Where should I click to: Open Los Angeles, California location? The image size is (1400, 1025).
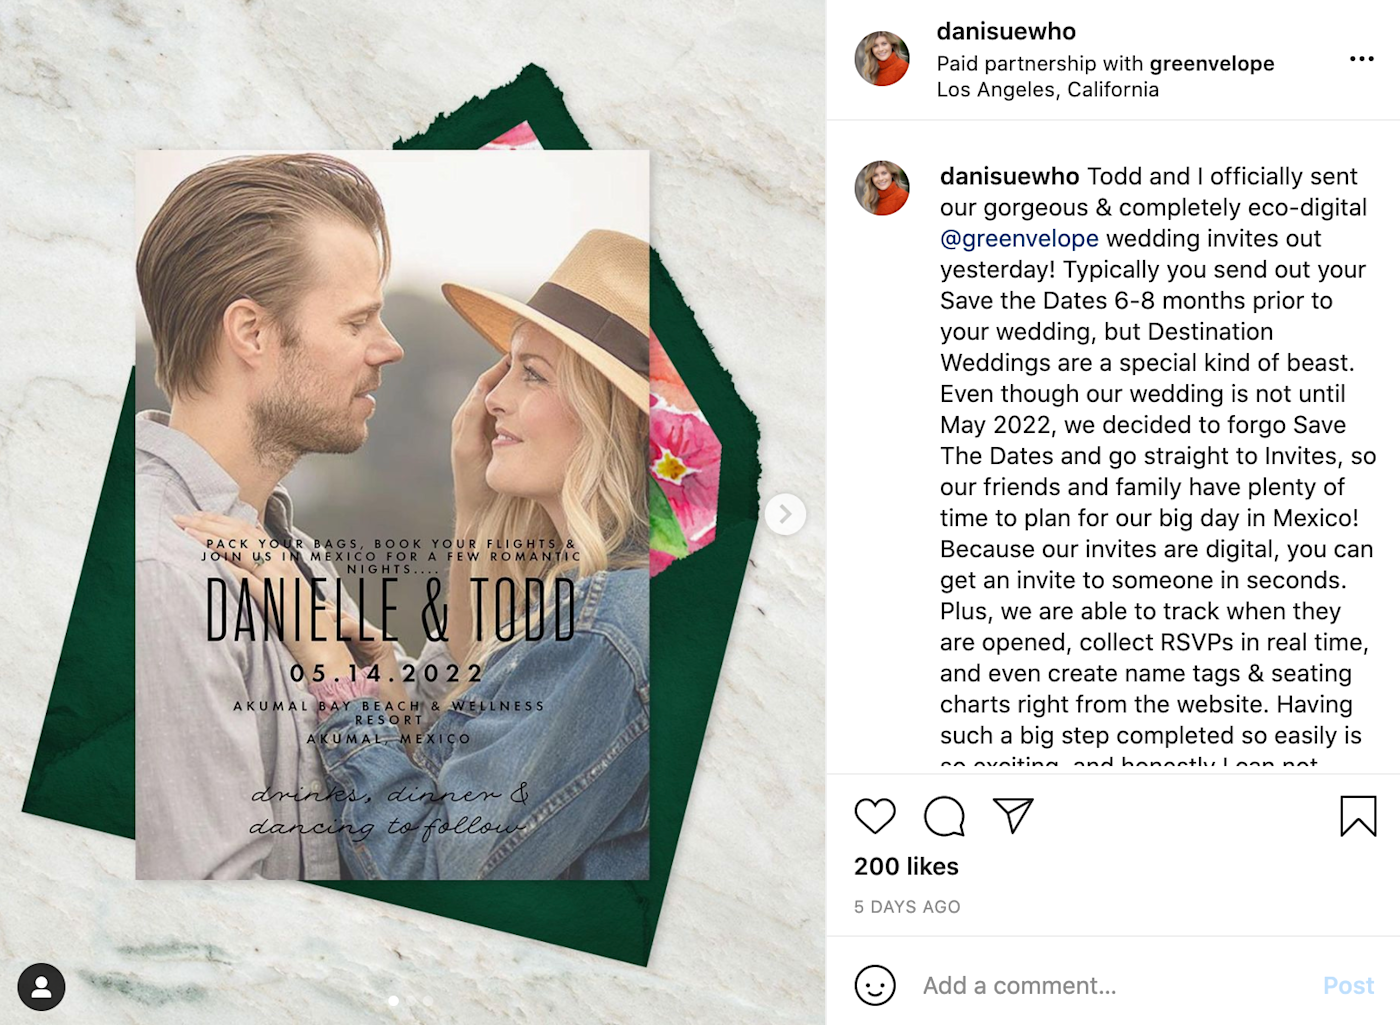(1048, 90)
